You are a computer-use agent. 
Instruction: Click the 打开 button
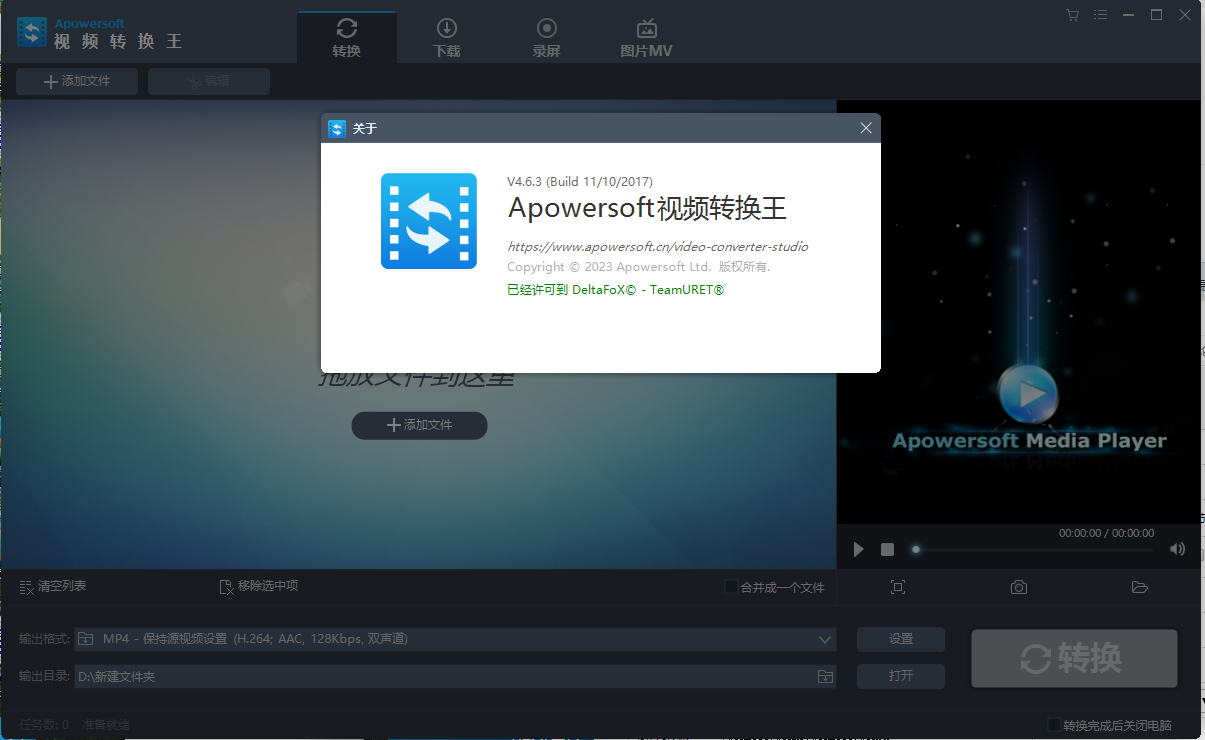901,676
